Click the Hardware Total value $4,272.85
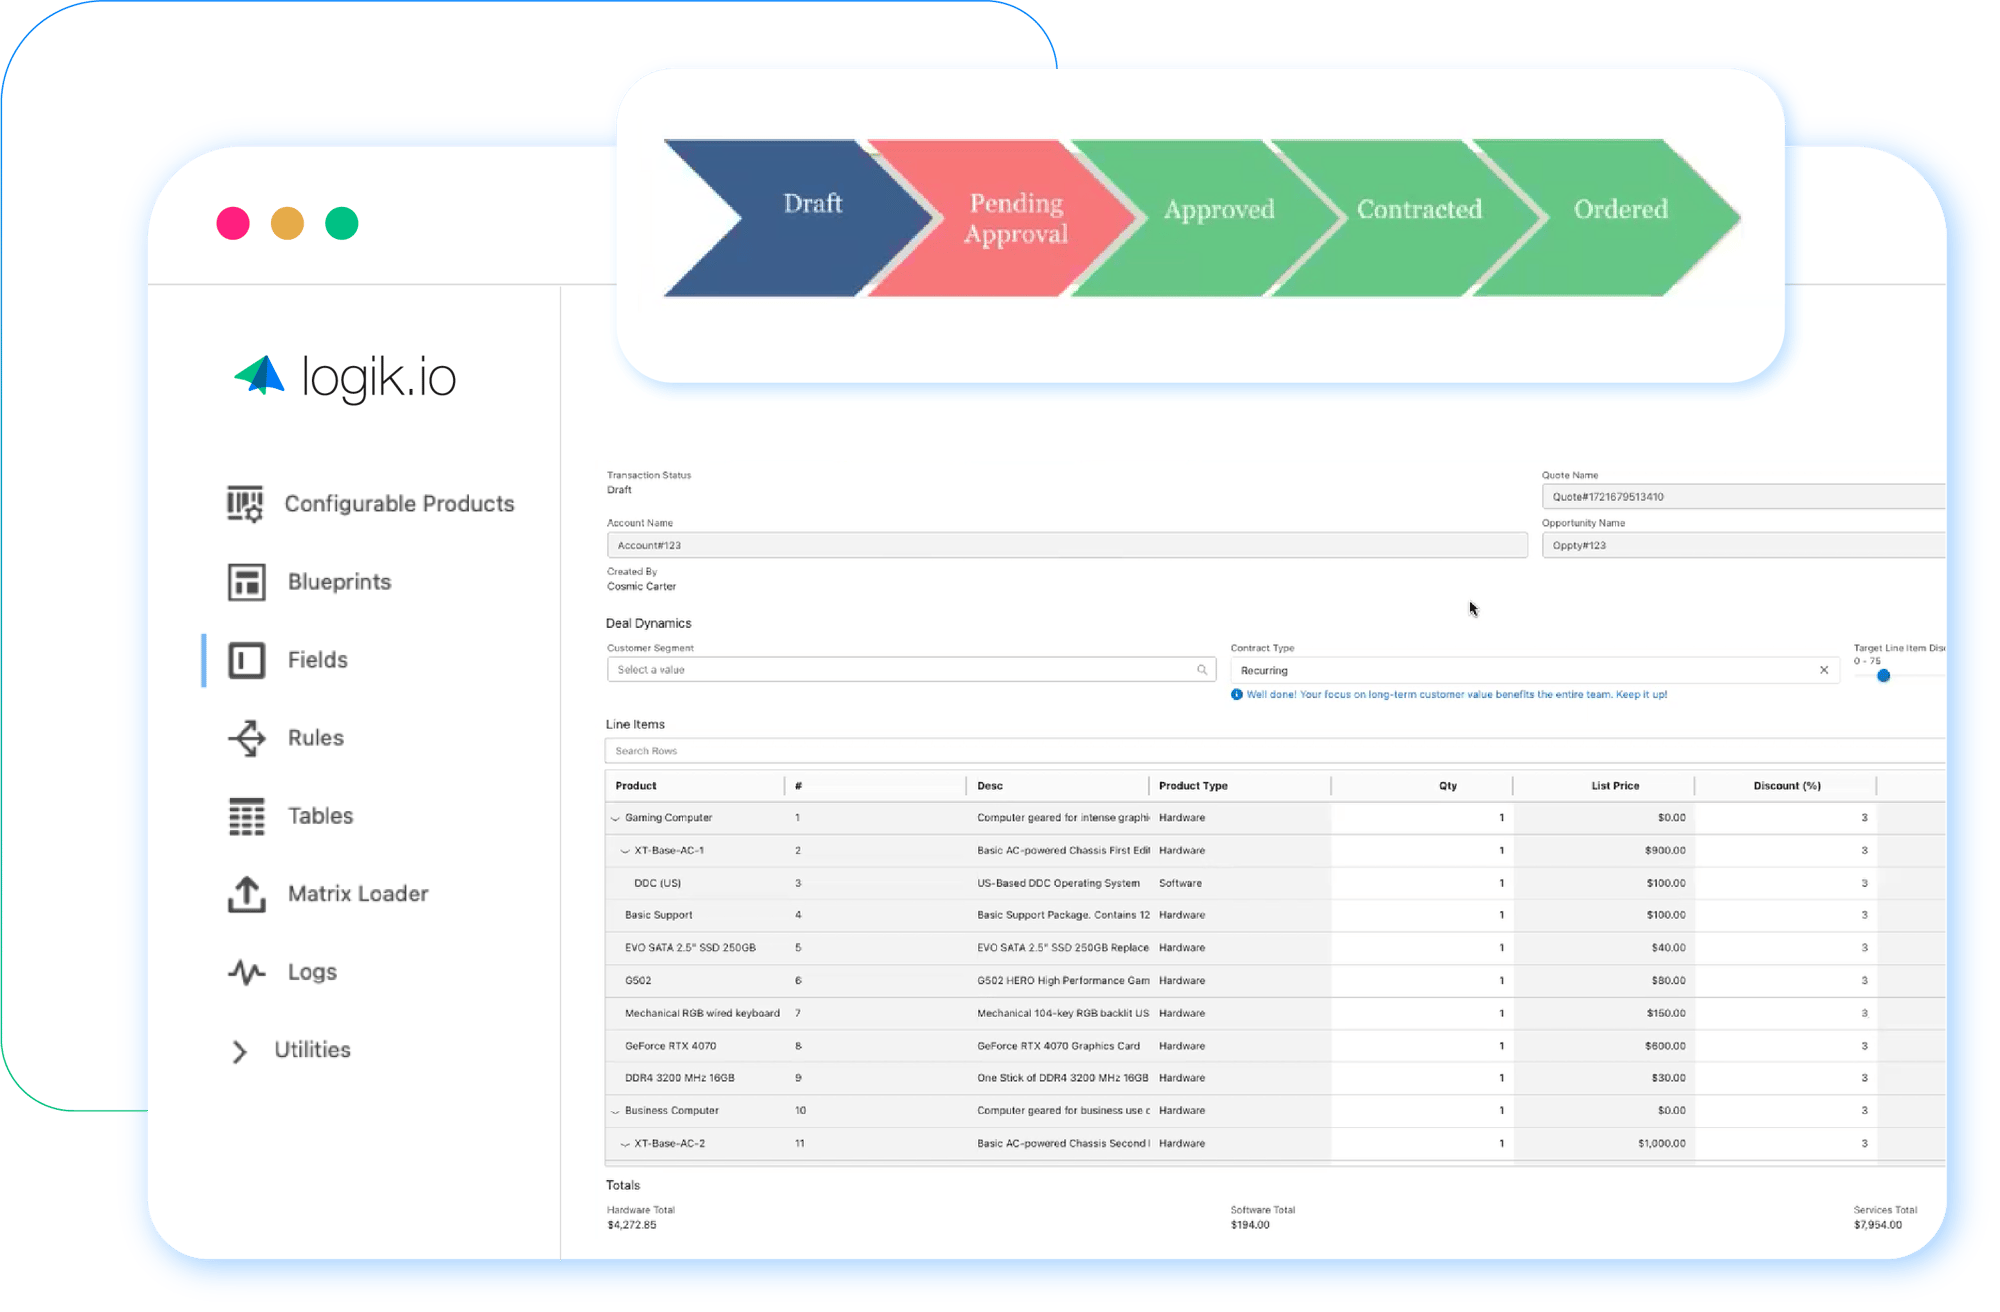 pos(631,1225)
